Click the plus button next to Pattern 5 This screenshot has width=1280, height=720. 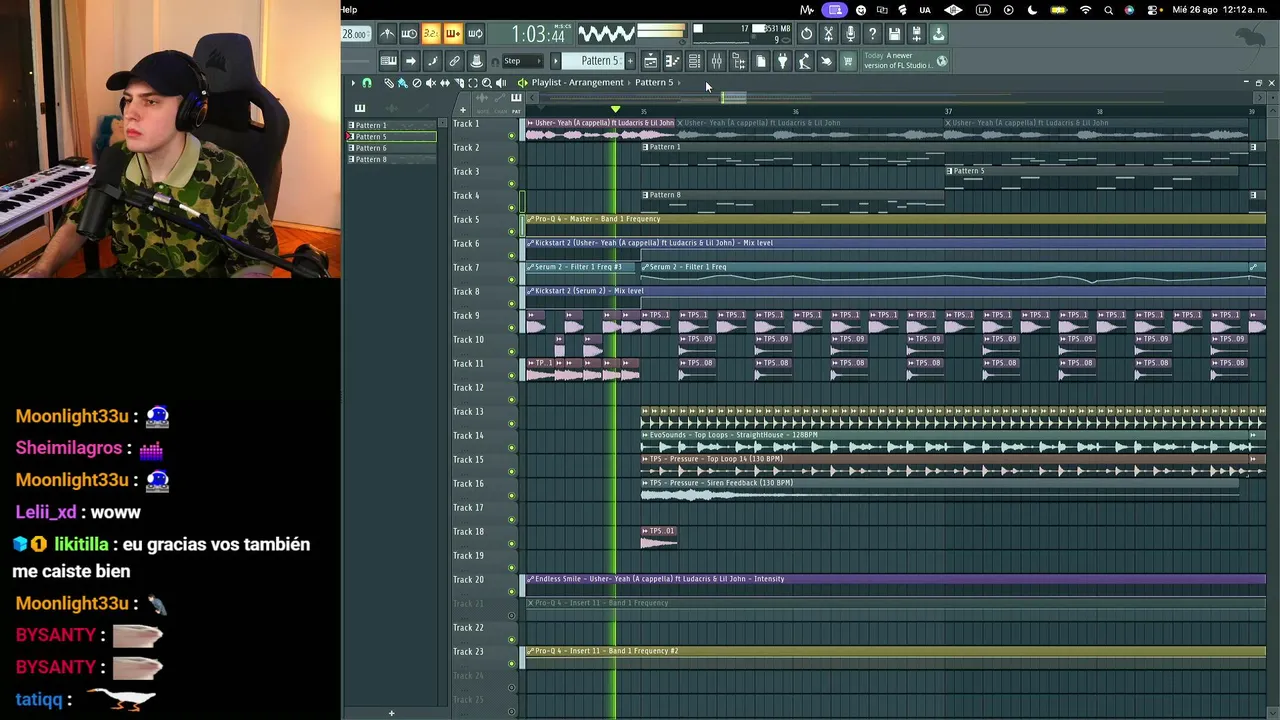[x=630, y=61]
